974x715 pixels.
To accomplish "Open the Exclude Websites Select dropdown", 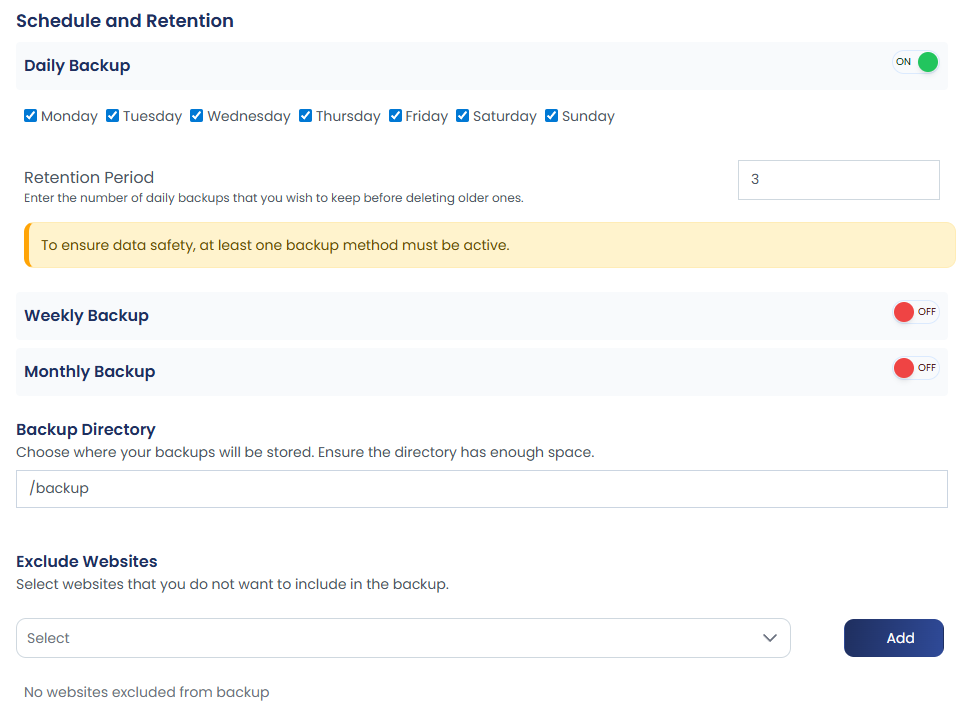I will point(403,638).
